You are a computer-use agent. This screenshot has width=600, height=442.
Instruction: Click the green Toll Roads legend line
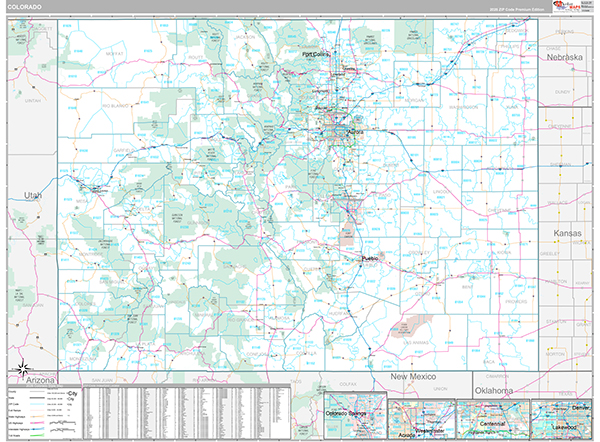pyautogui.click(x=37, y=435)
